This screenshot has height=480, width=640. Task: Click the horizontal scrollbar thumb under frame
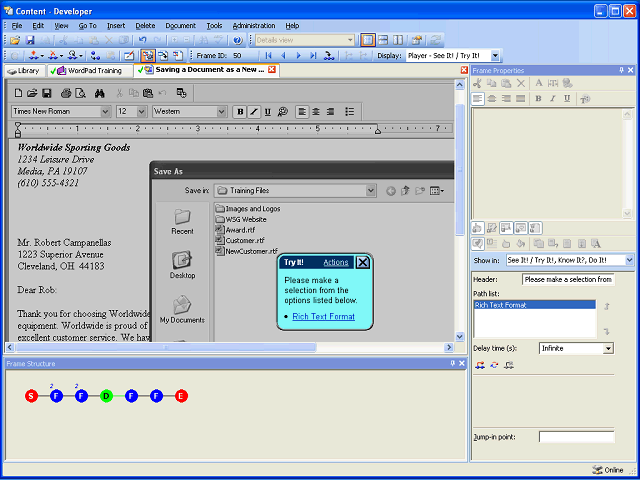tap(165, 347)
